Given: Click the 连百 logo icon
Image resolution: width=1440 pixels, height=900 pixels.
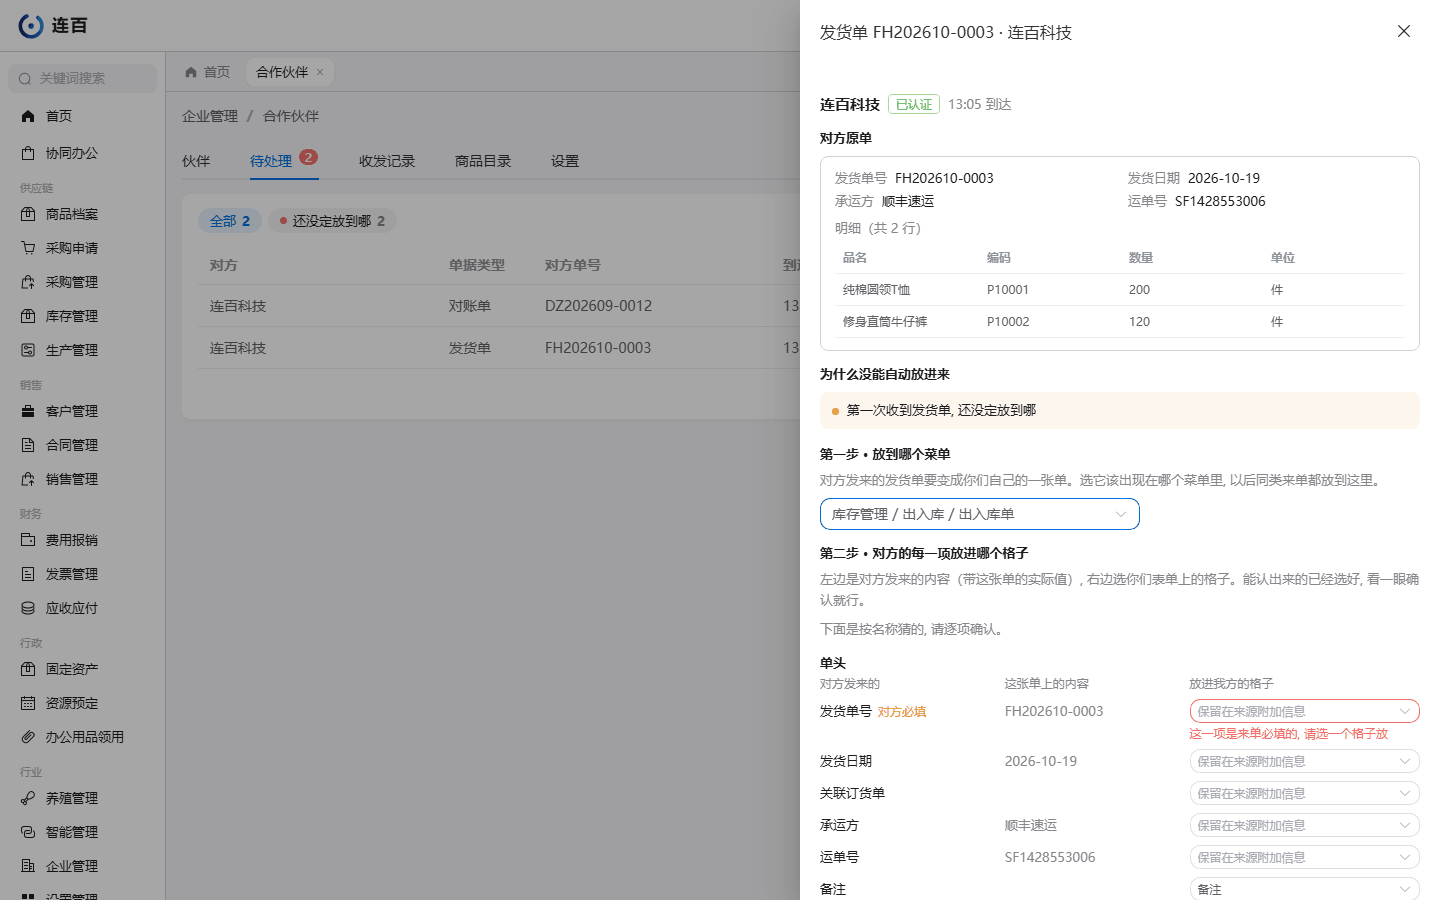Looking at the screenshot, I should (31, 26).
